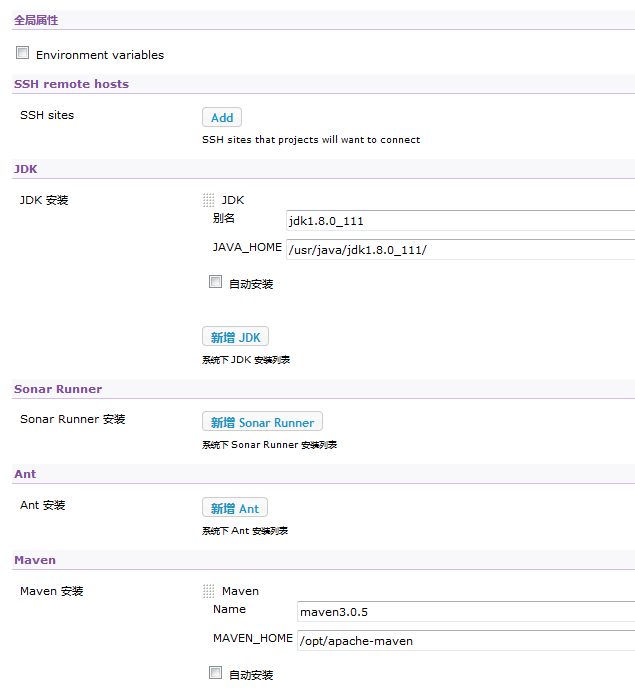Click the text '系统下 JDK 安装列表'
The height and width of the screenshot is (688, 635).
click(x=246, y=360)
